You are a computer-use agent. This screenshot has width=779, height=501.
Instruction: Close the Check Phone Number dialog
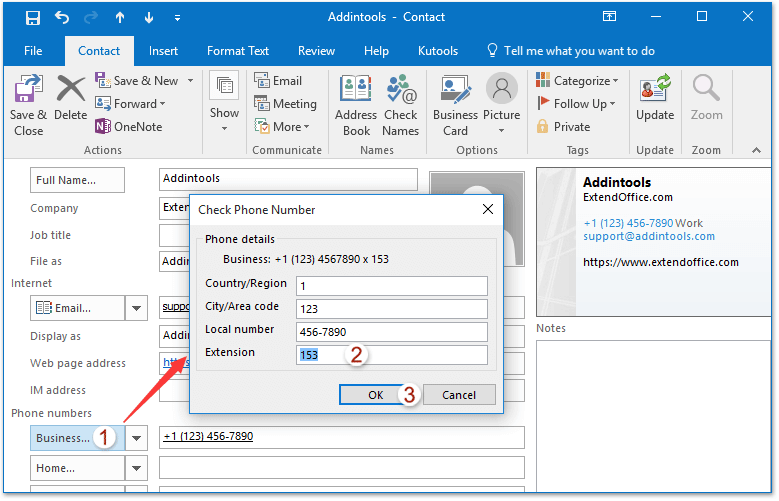[488, 209]
